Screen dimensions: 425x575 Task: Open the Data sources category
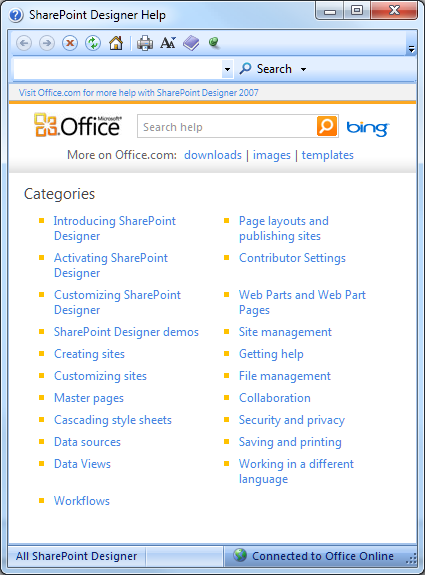pos(87,442)
